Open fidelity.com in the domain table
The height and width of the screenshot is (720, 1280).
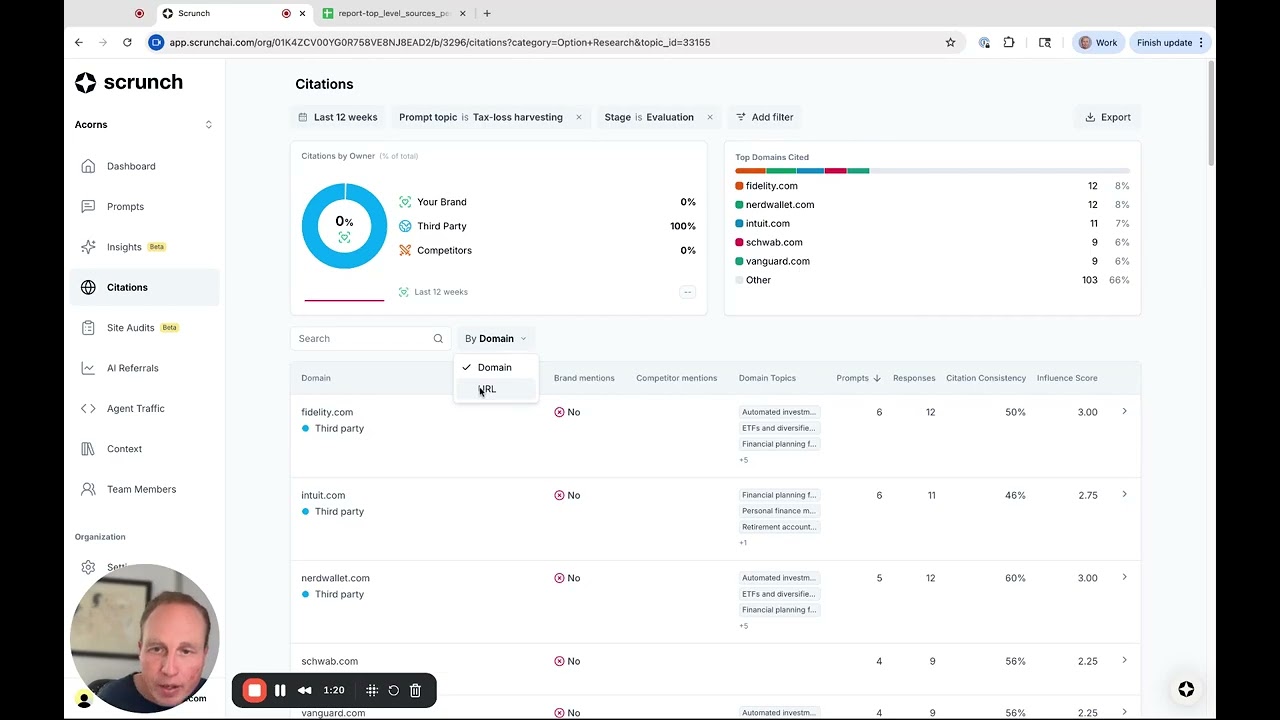click(327, 412)
